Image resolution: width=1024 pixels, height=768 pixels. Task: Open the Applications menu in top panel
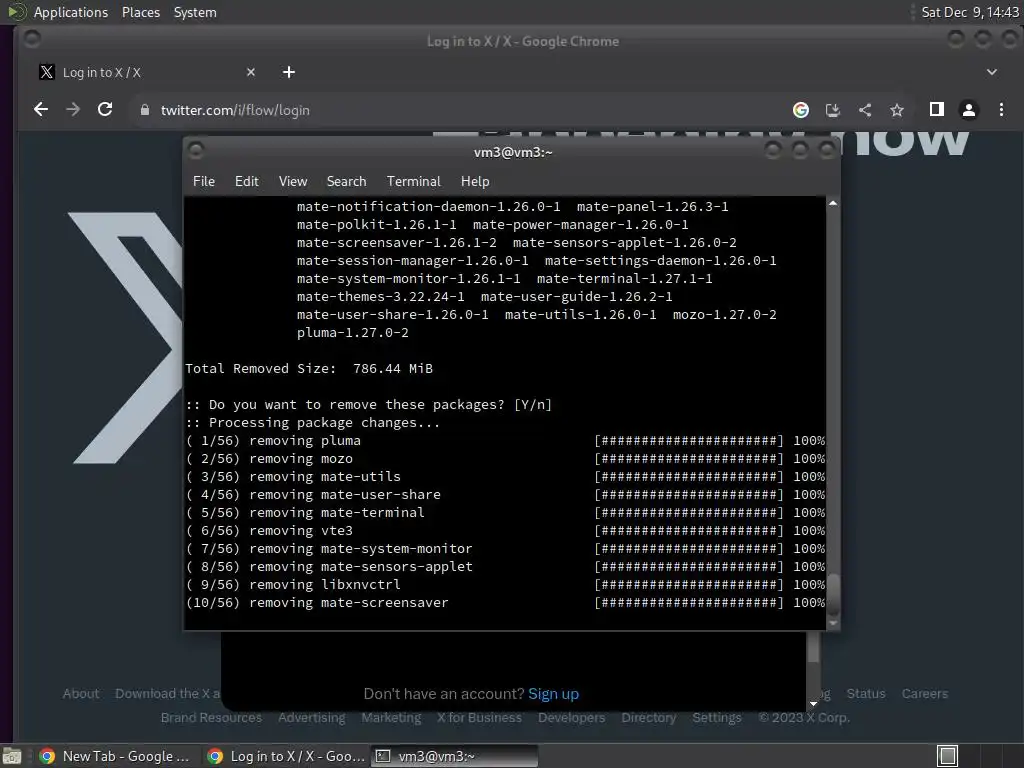point(71,12)
